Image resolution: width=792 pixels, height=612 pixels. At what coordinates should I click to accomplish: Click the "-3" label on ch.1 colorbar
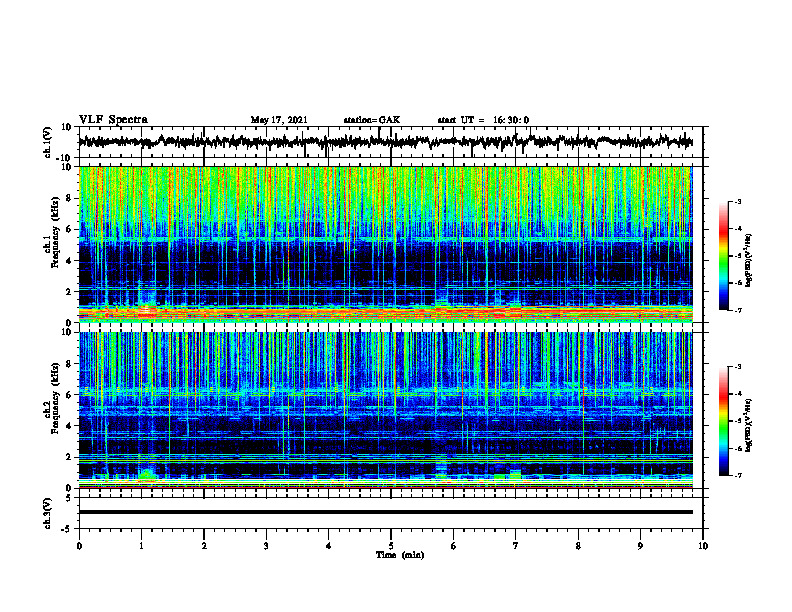(x=737, y=202)
